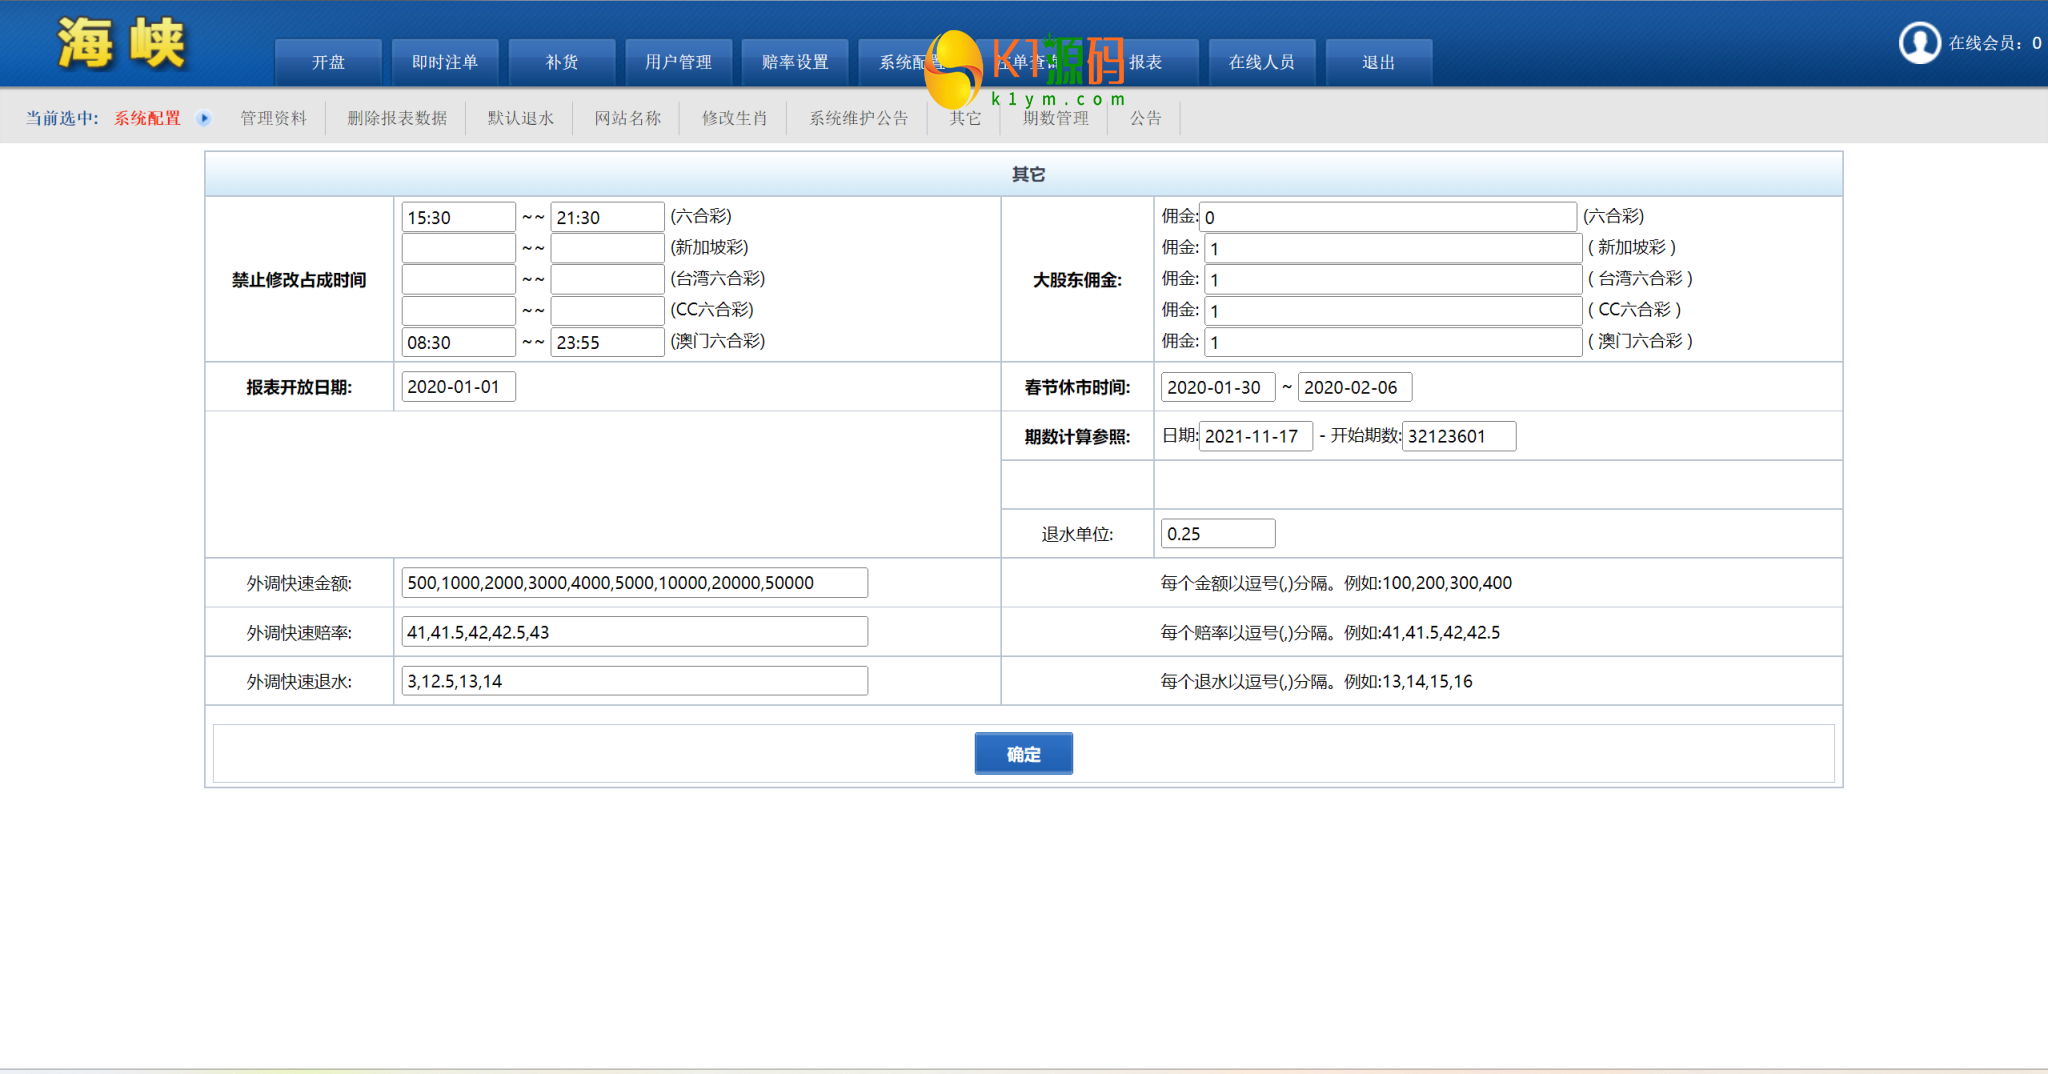Click the 报表开放日期 date field

click(458, 387)
